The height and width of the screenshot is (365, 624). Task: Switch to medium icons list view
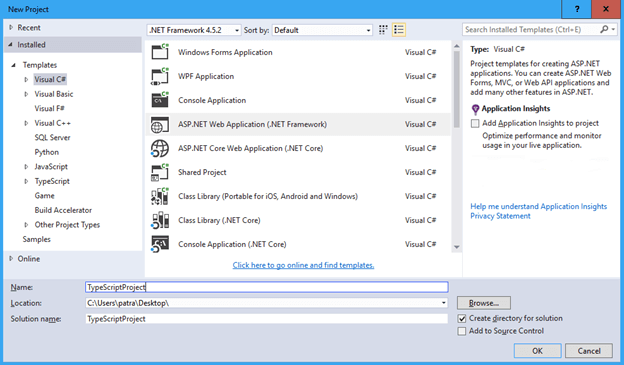[x=399, y=30]
